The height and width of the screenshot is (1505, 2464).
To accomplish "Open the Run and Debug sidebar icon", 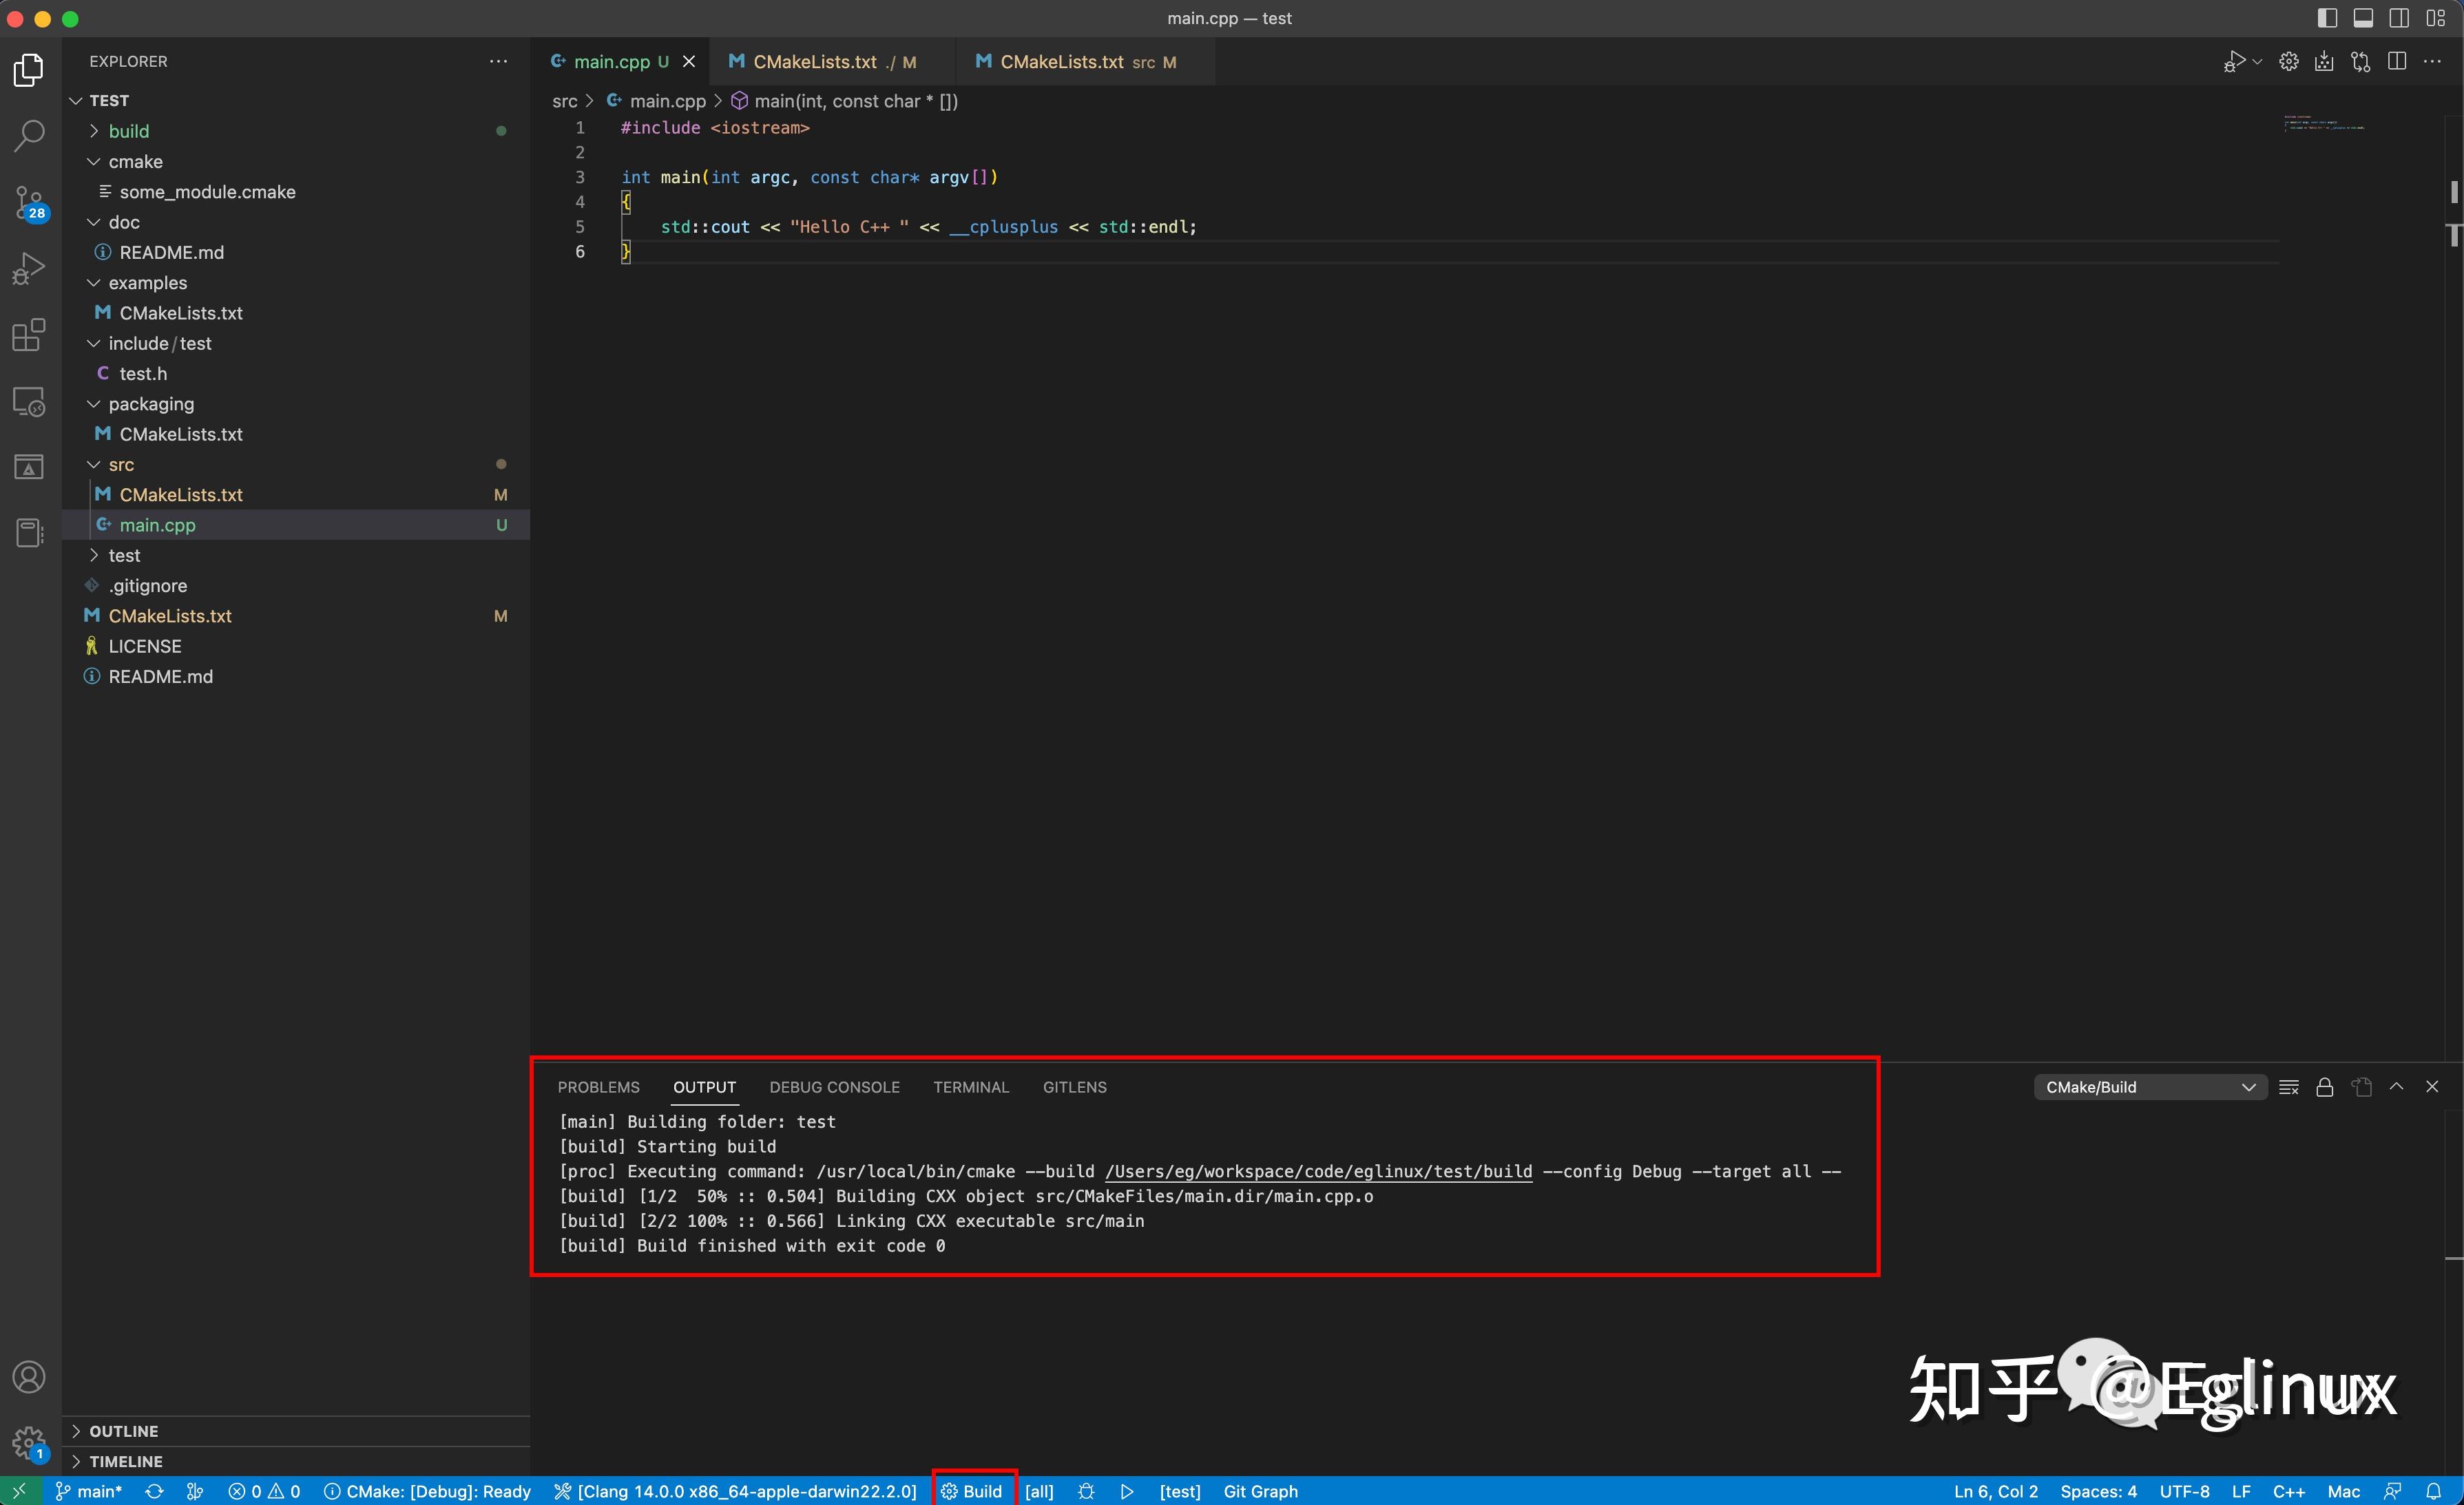I will tap(29, 267).
